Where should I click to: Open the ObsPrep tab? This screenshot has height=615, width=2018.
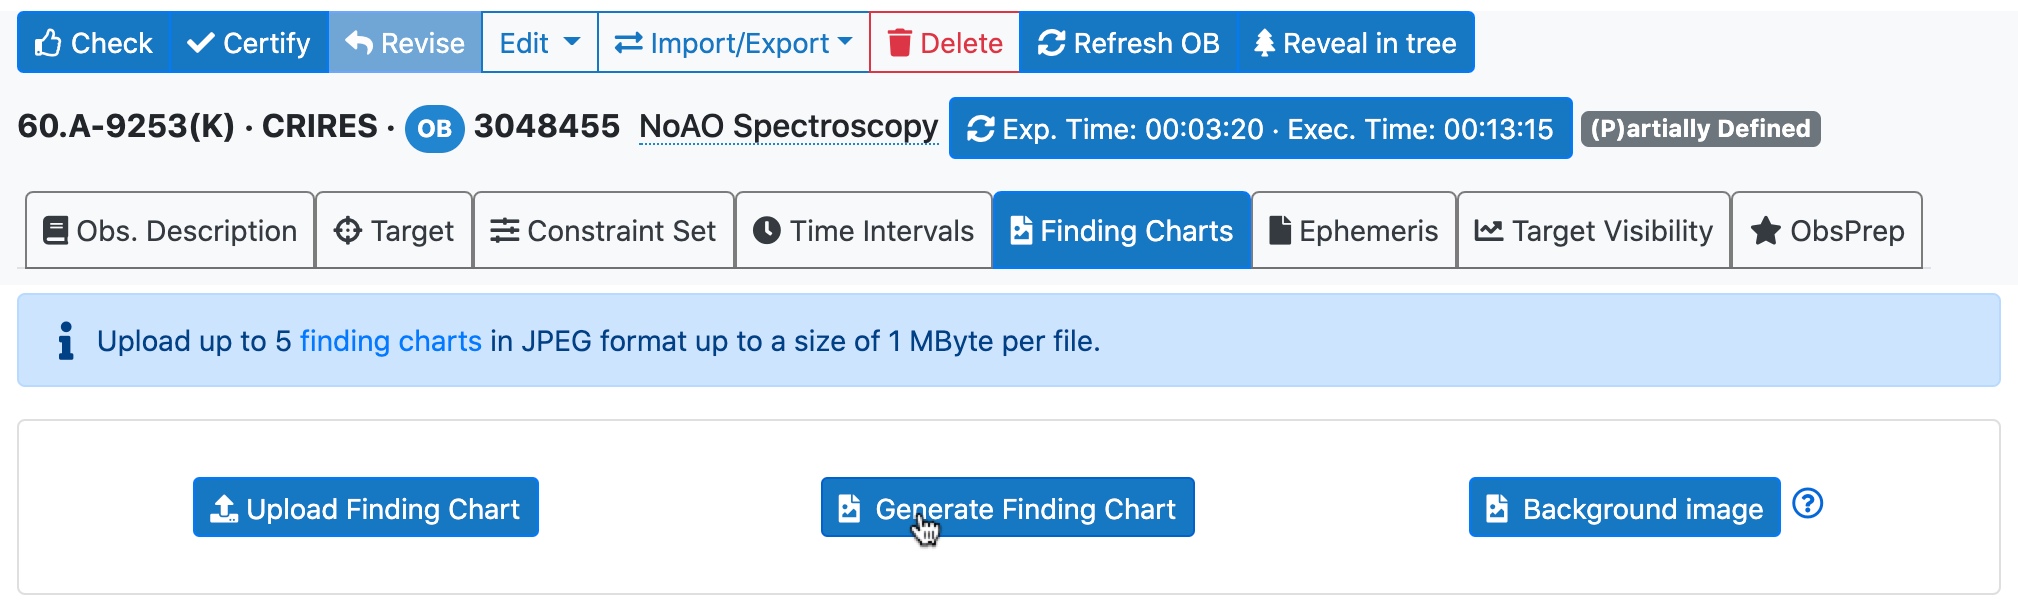[1827, 231]
